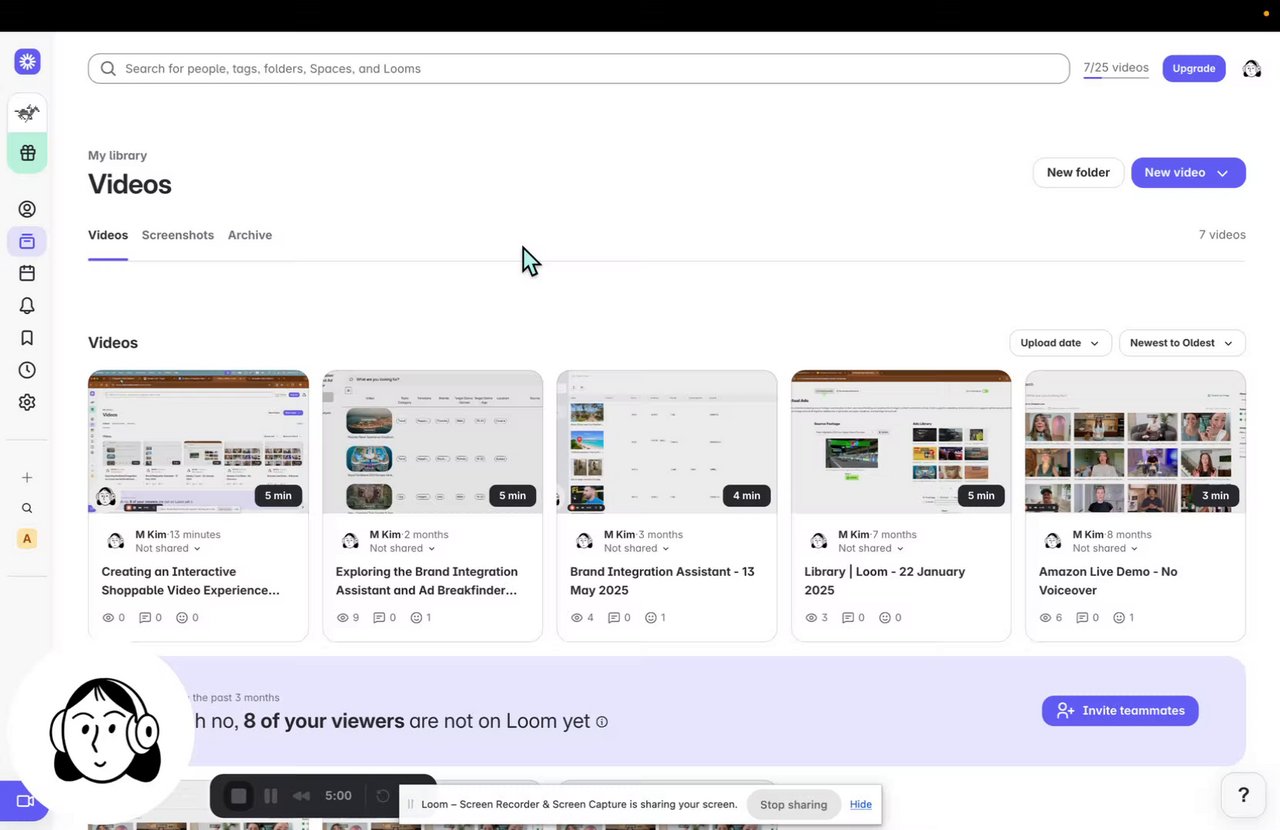This screenshot has width=1280, height=830.
Task: Expand 'Not shared' on Brand Integration Assistant - 13 May
Action: (x=637, y=548)
